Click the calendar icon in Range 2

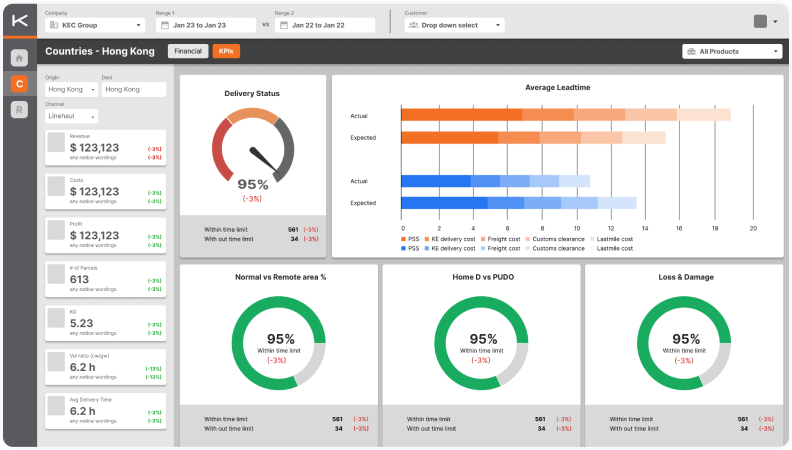click(x=284, y=24)
